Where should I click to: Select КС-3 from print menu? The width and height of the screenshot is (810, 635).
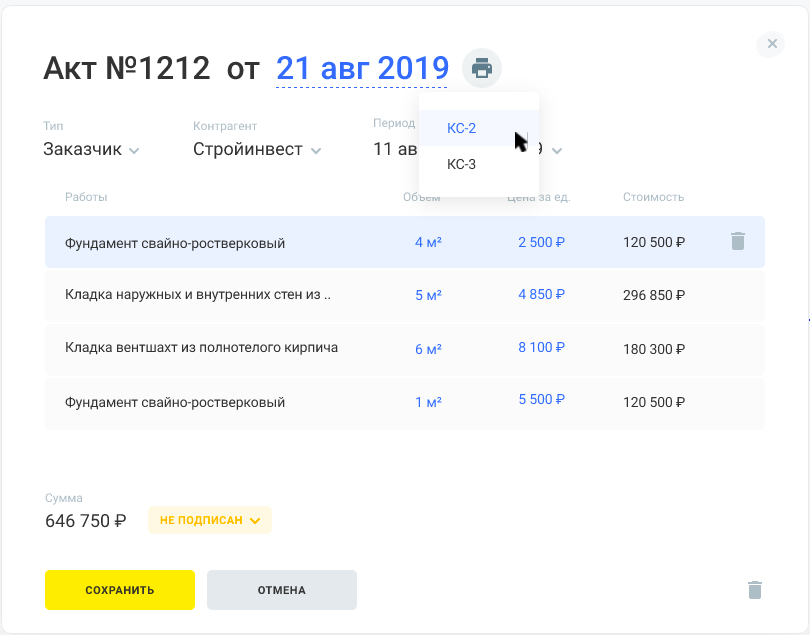462,165
